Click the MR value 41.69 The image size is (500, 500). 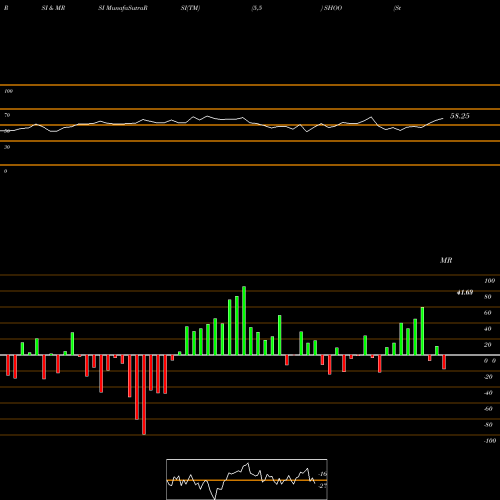point(465,293)
